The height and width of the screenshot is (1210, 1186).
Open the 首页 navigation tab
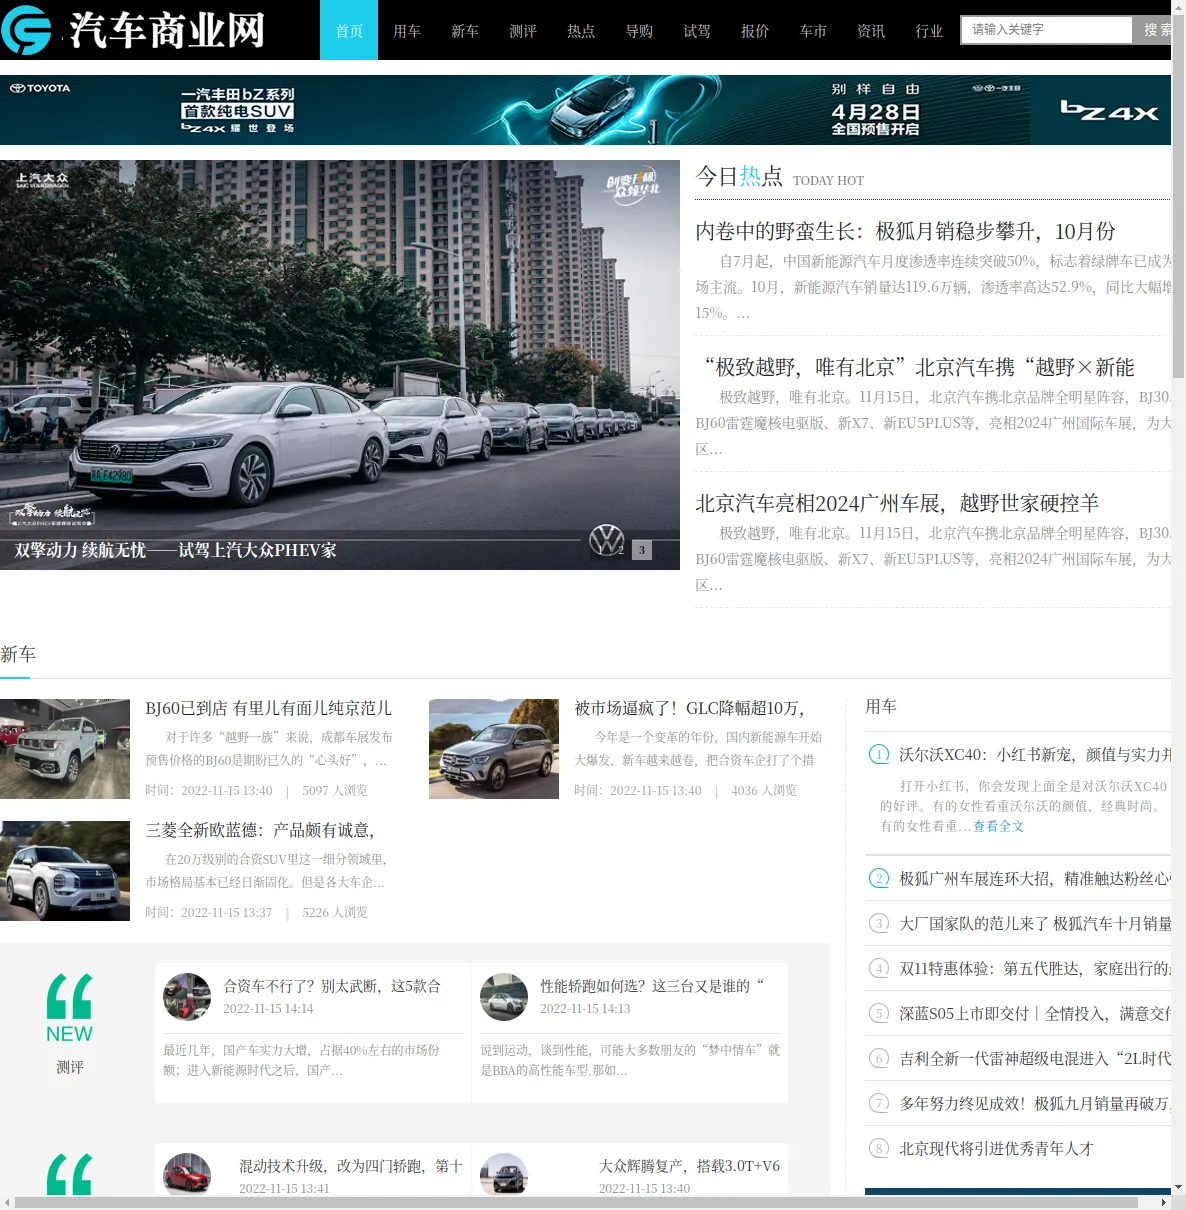coord(349,30)
